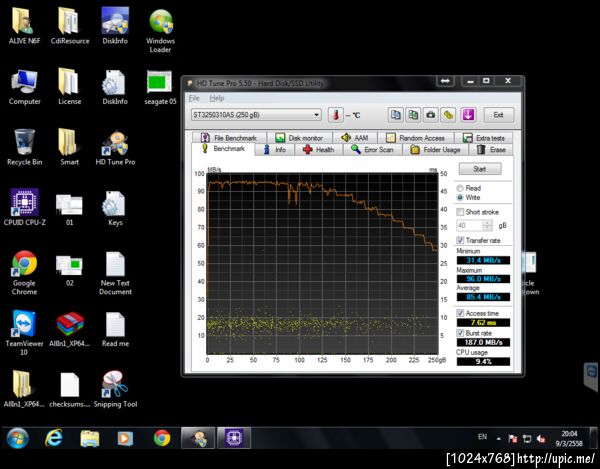This screenshot has width=600, height=469.
Task: Switch to the Extra tests tab
Action: [x=484, y=138]
